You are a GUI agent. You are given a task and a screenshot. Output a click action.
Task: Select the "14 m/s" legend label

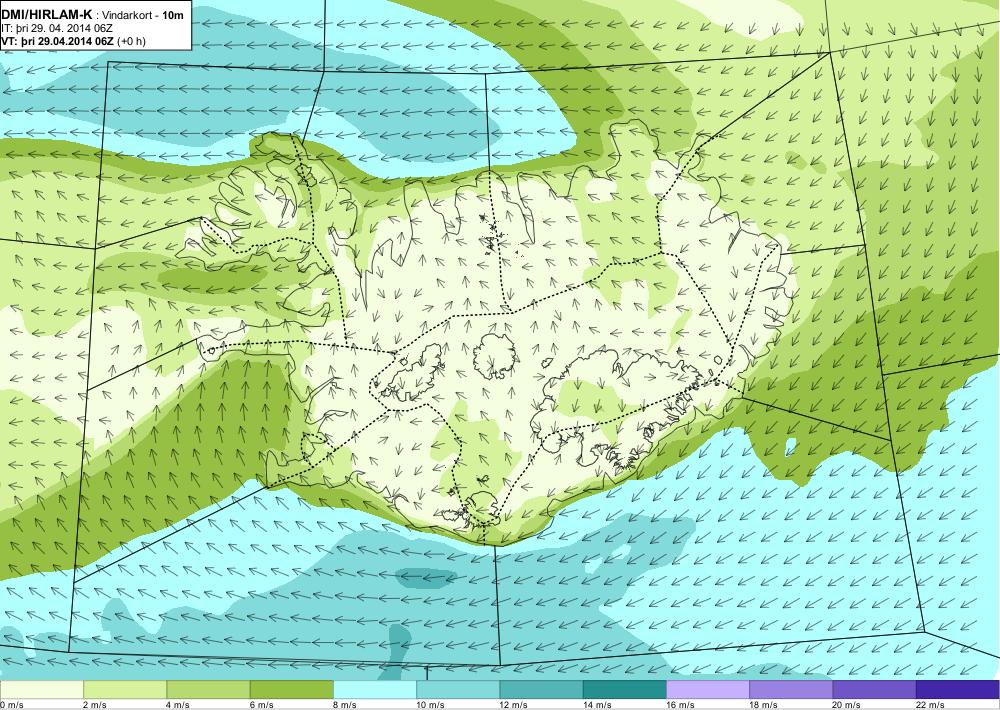pos(597,705)
